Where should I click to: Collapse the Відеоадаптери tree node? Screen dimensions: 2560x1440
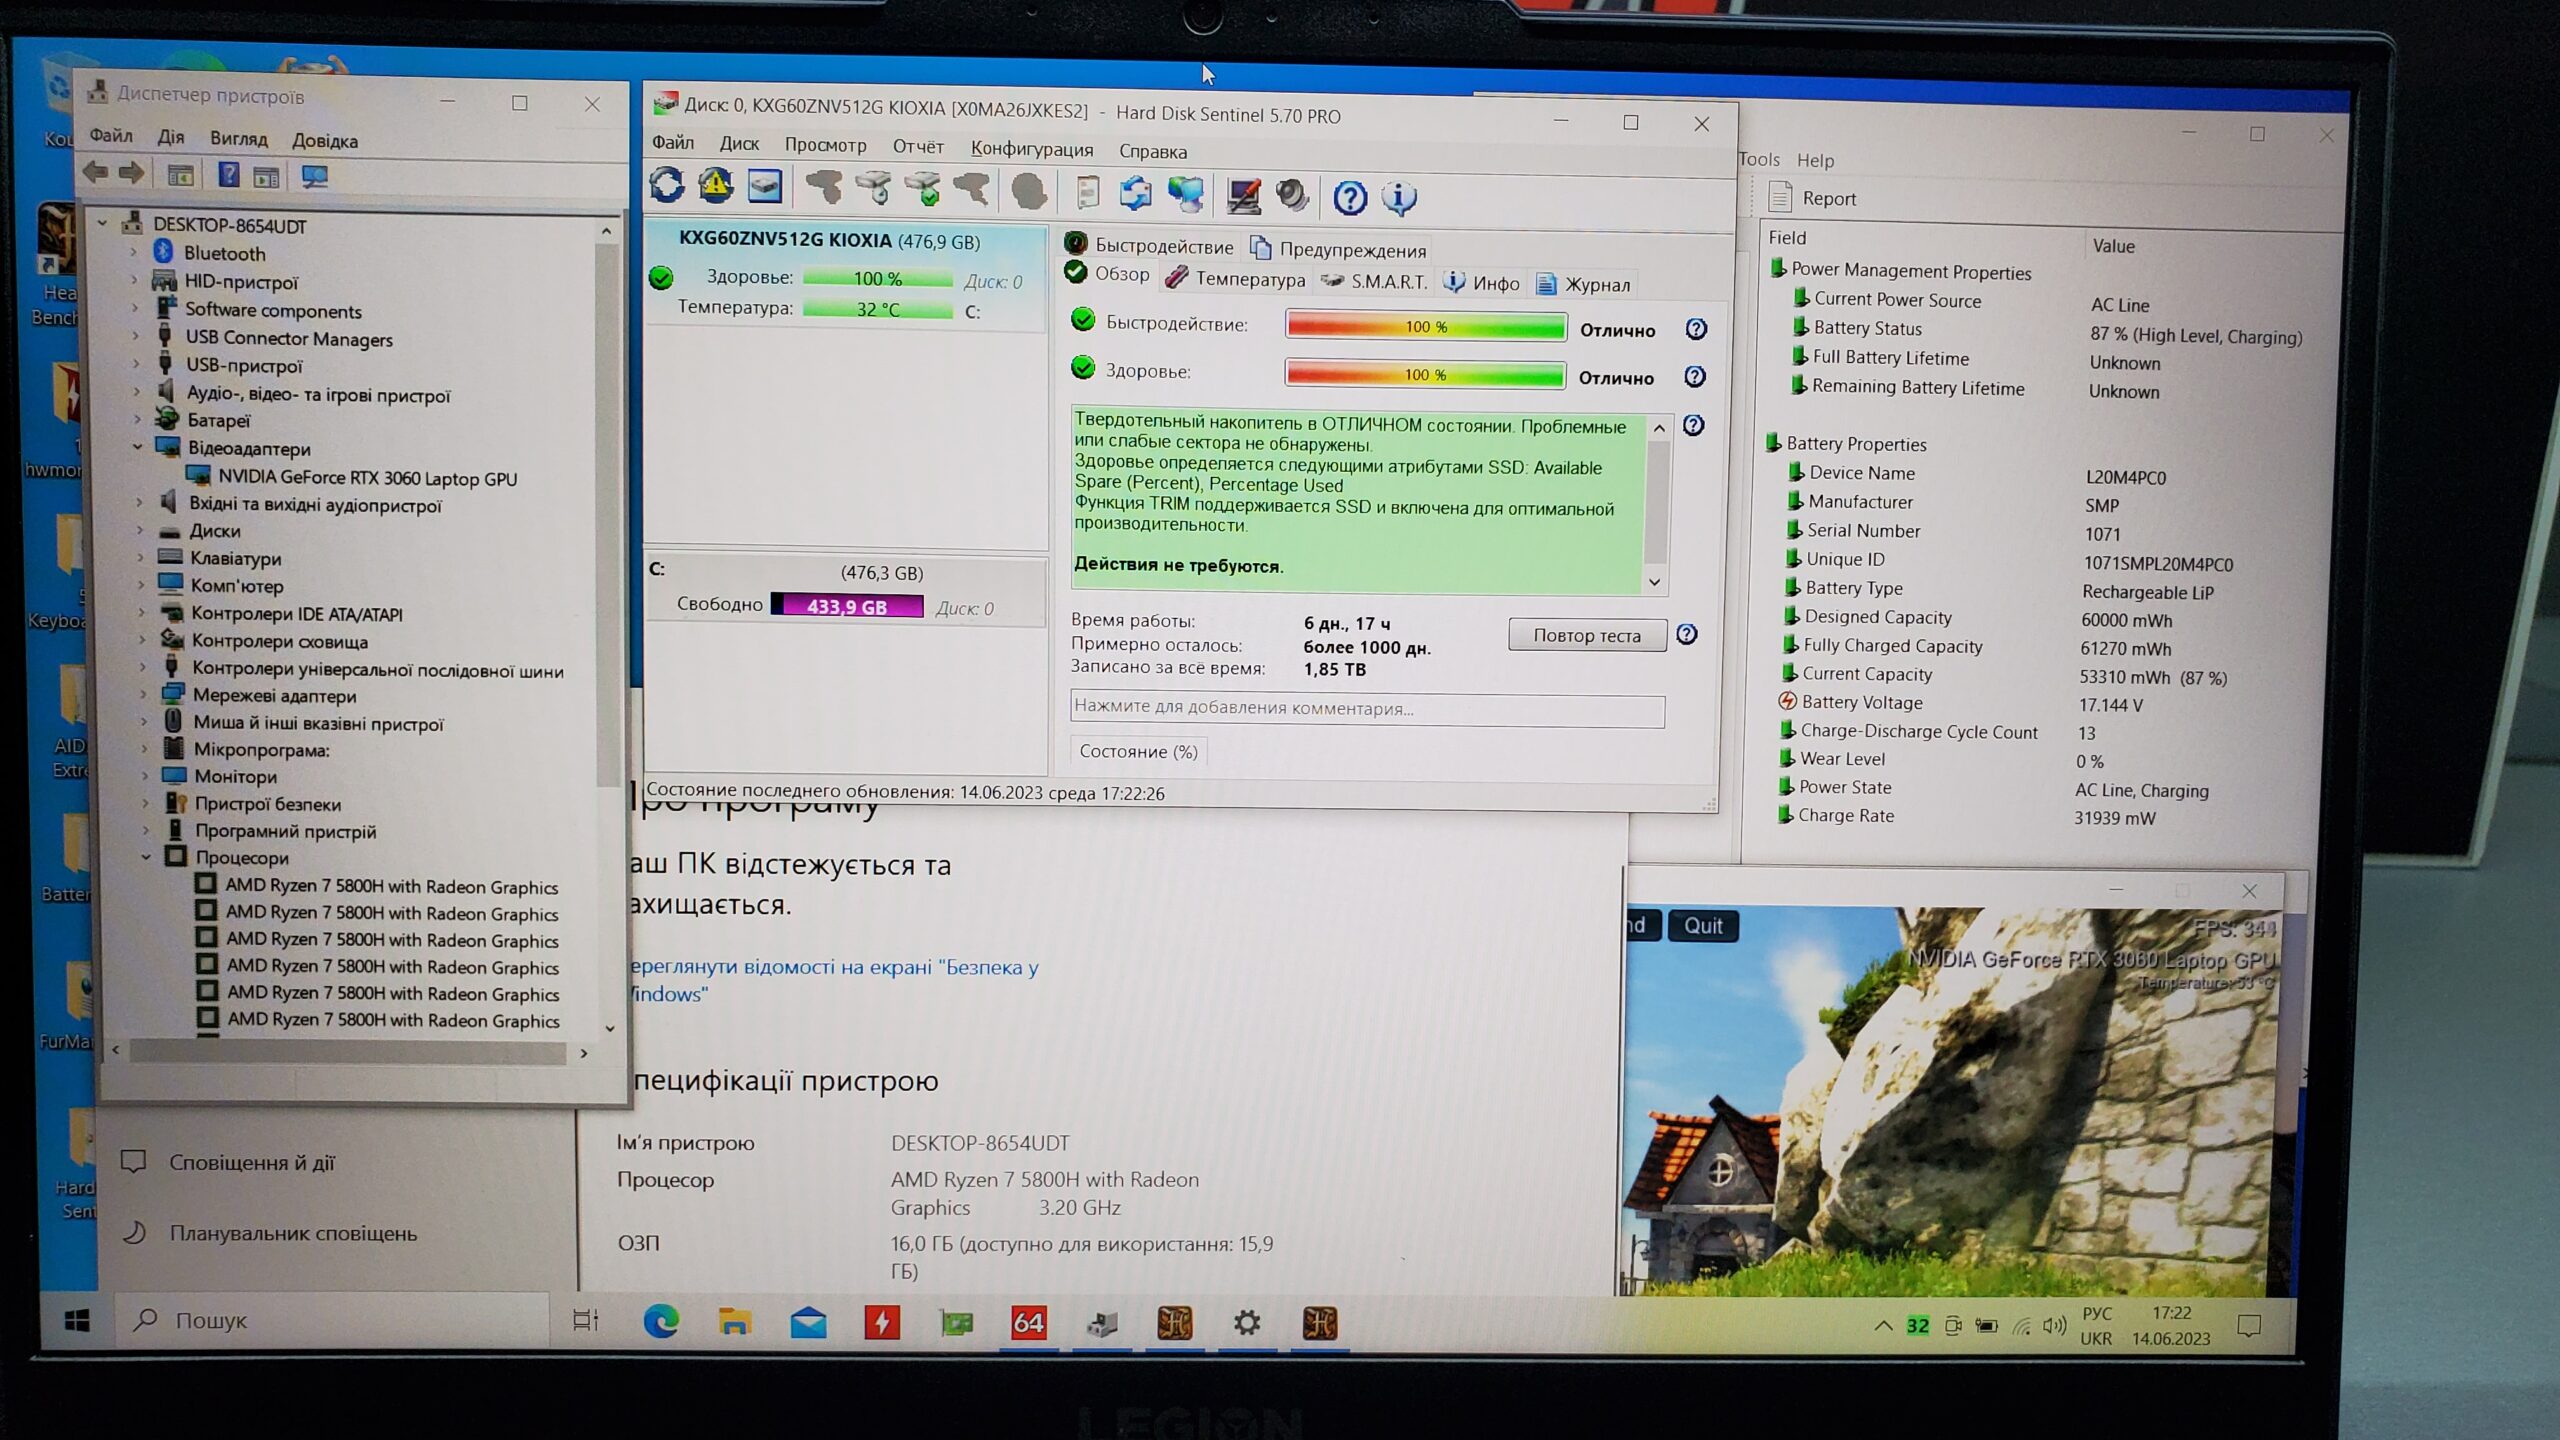(x=138, y=447)
